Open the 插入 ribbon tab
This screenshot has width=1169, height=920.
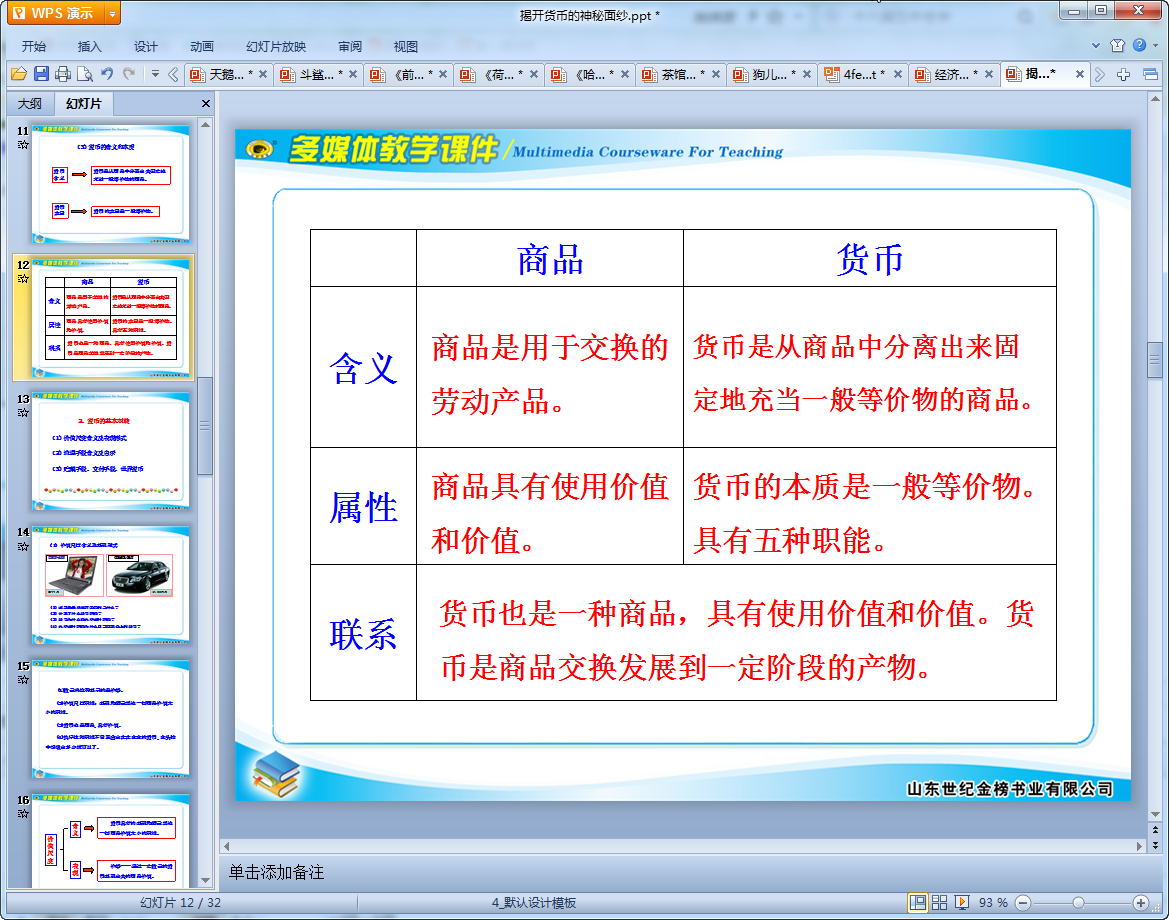pyautogui.click(x=89, y=46)
